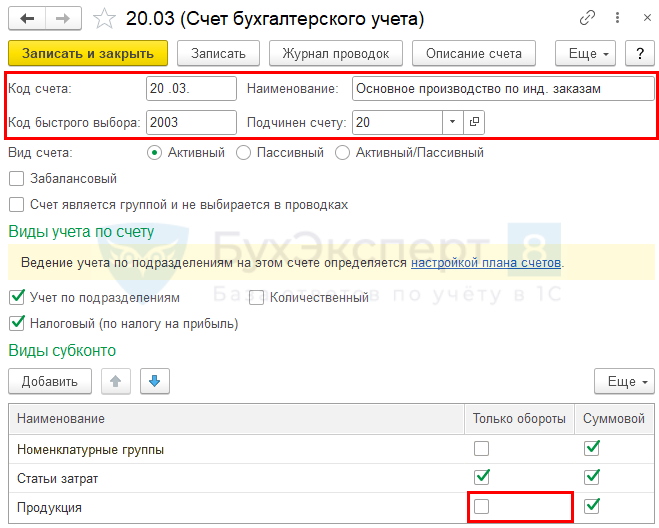Close the account form with X
The image size is (659, 528).
[647, 18]
